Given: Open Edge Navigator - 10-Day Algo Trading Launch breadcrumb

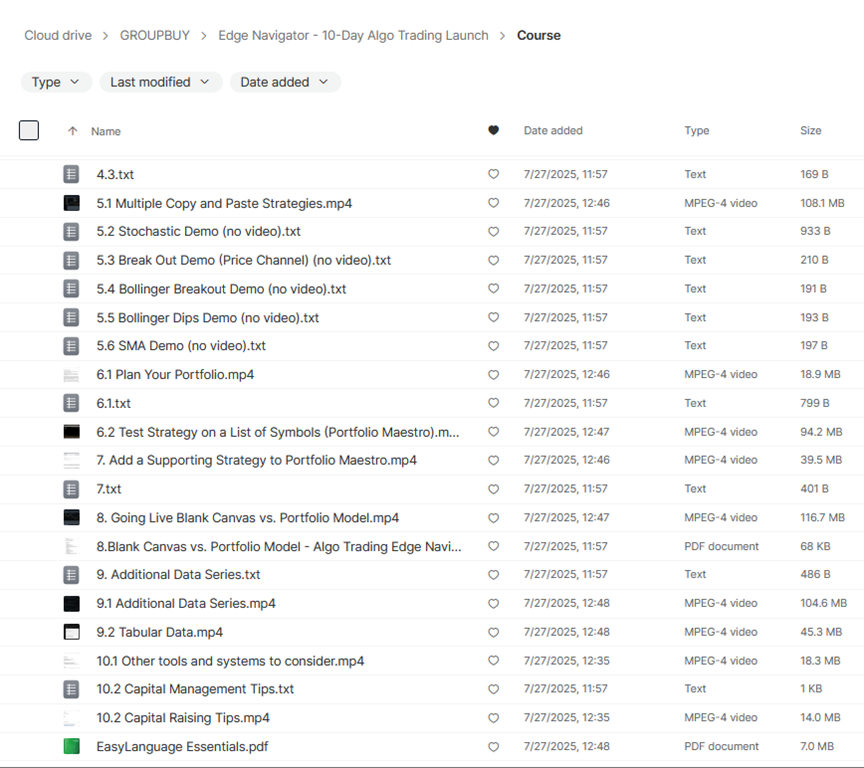Looking at the screenshot, I should [353, 35].
